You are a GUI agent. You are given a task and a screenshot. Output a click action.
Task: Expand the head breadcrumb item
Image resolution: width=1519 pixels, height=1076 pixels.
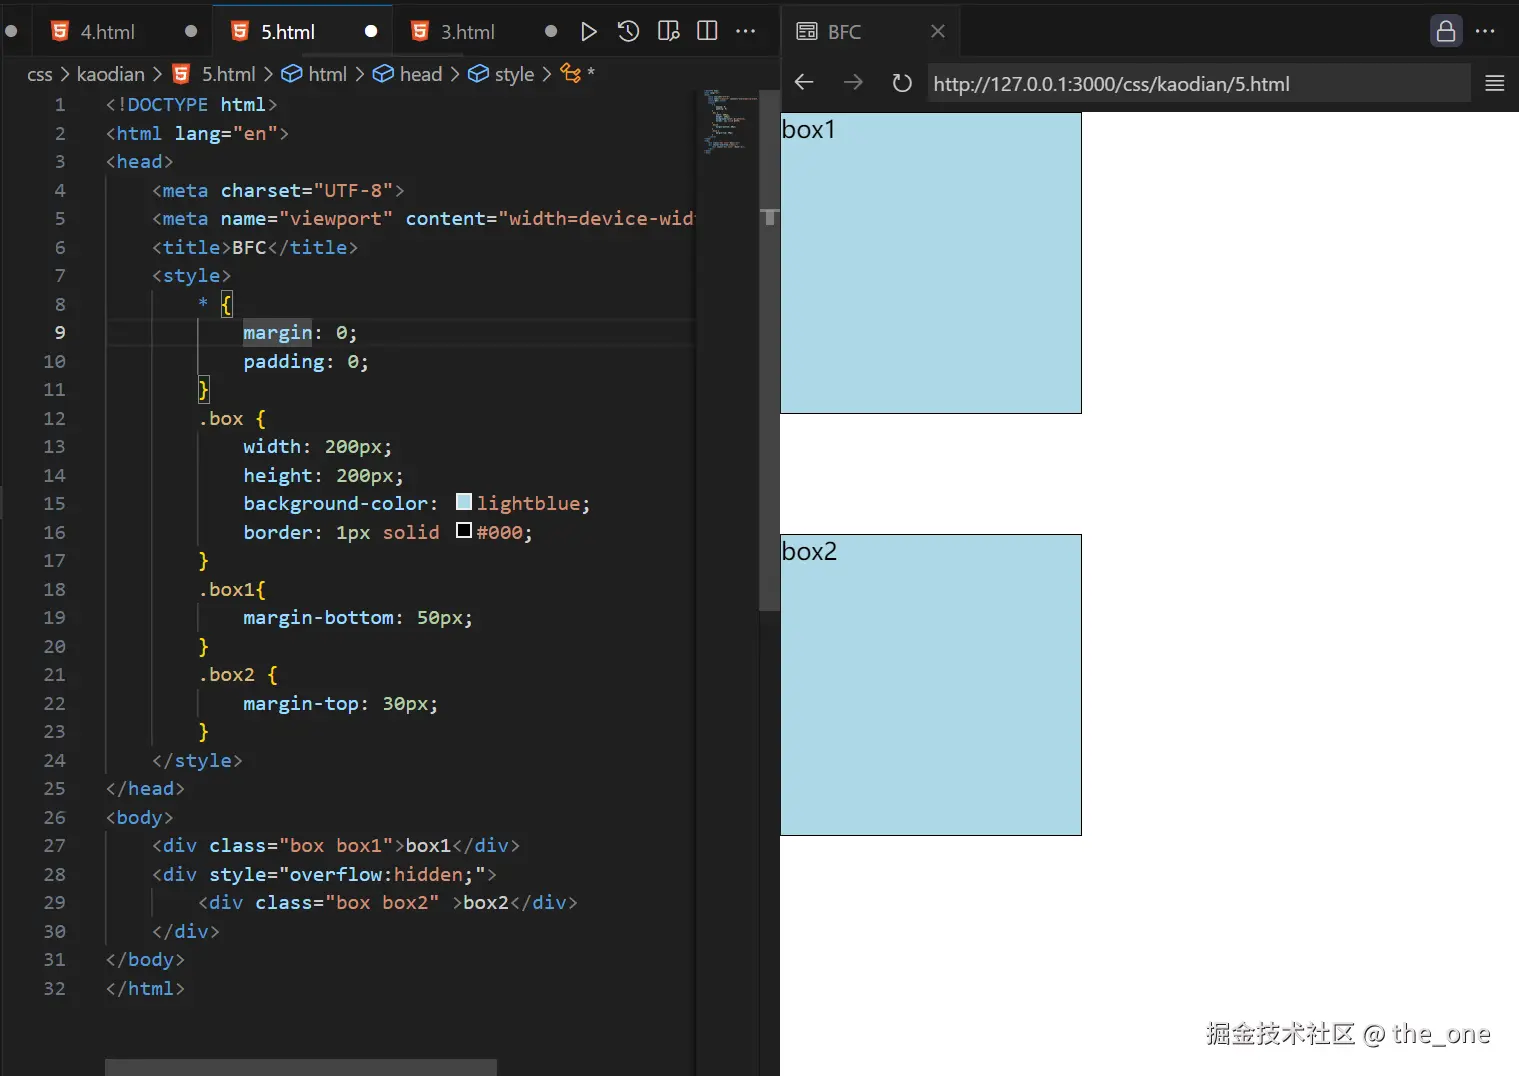pyautogui.click(x=420, y=74)
